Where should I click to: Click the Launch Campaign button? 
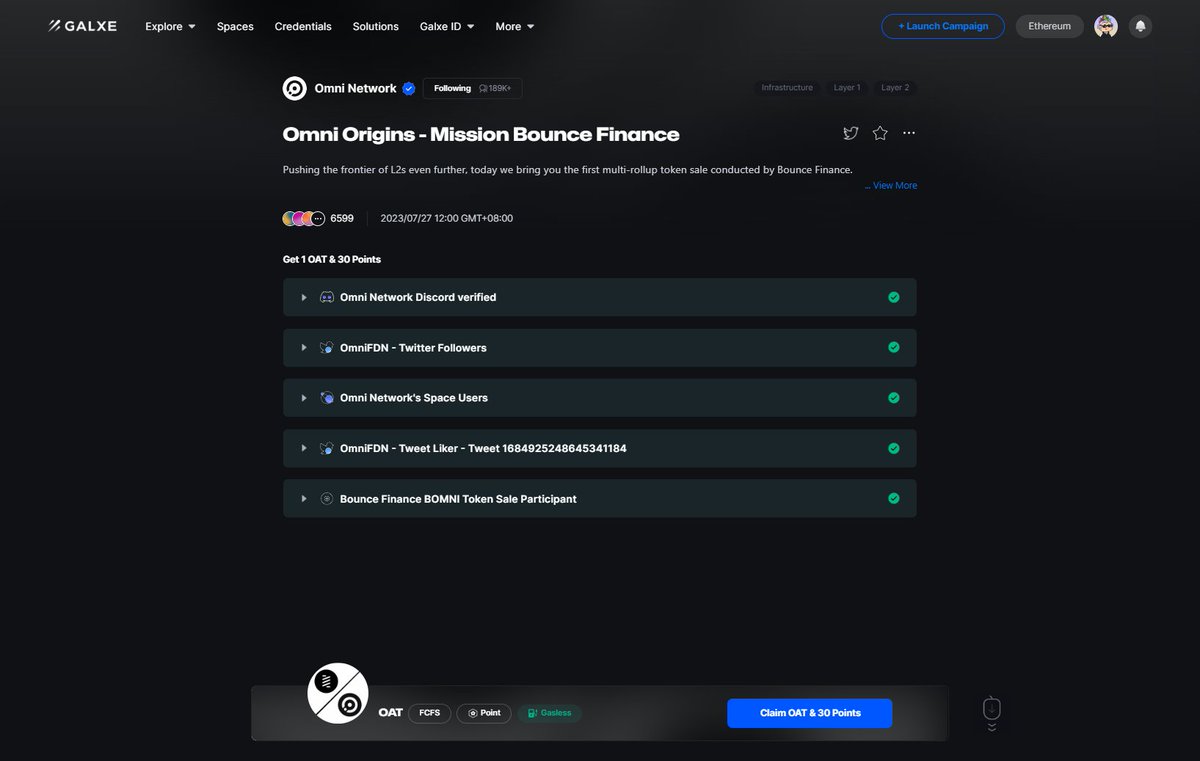tap(943, 26)
